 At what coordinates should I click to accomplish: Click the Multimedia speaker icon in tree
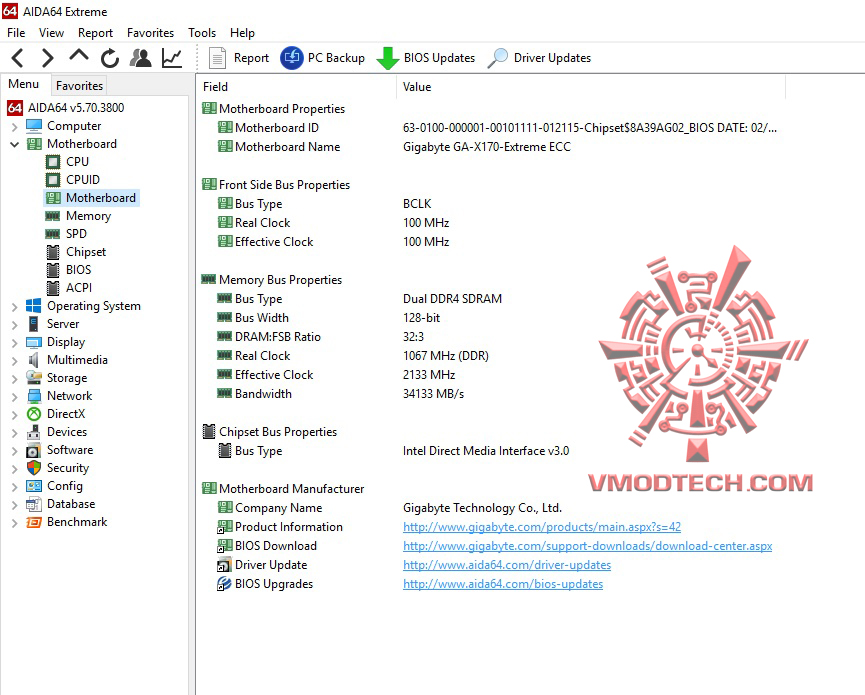pyautogui.click(x=34, y=360)
